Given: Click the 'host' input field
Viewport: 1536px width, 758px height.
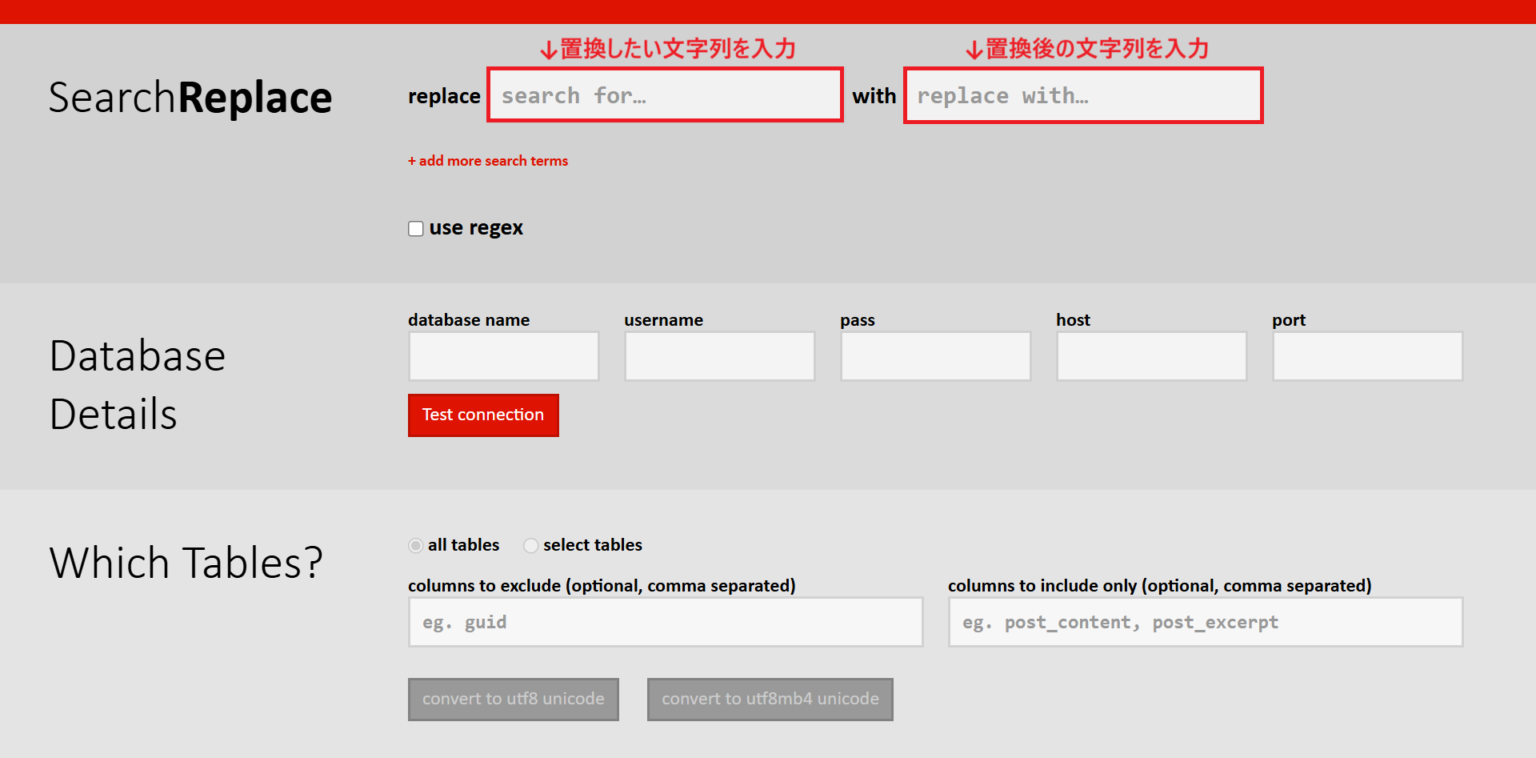Looking at the screenshot, I should [x=1151, y=356].
